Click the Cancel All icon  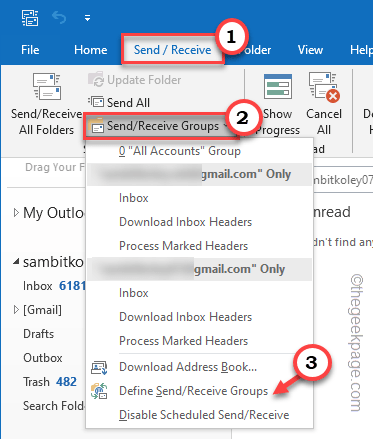pyautogui.click(x=324, y=87)
